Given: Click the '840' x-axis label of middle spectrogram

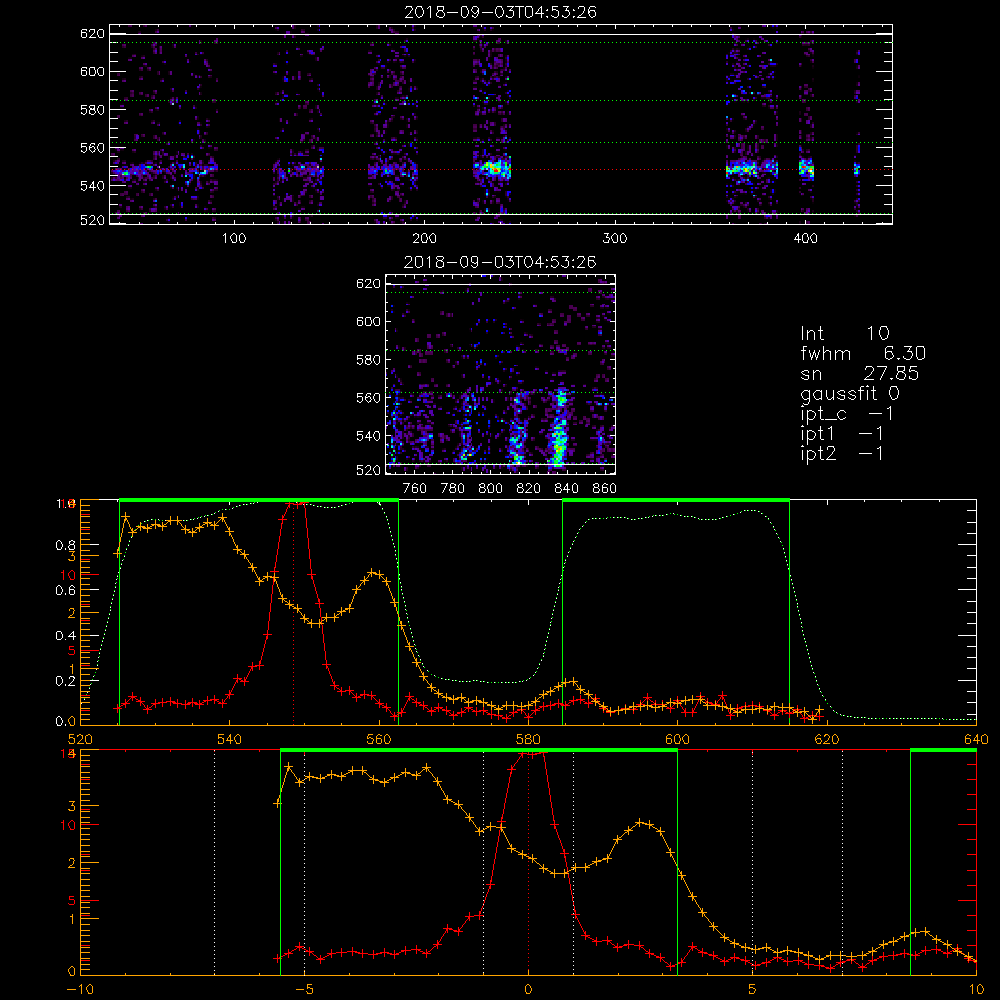Looking at the screenshot, I should [x=566, y=489].
